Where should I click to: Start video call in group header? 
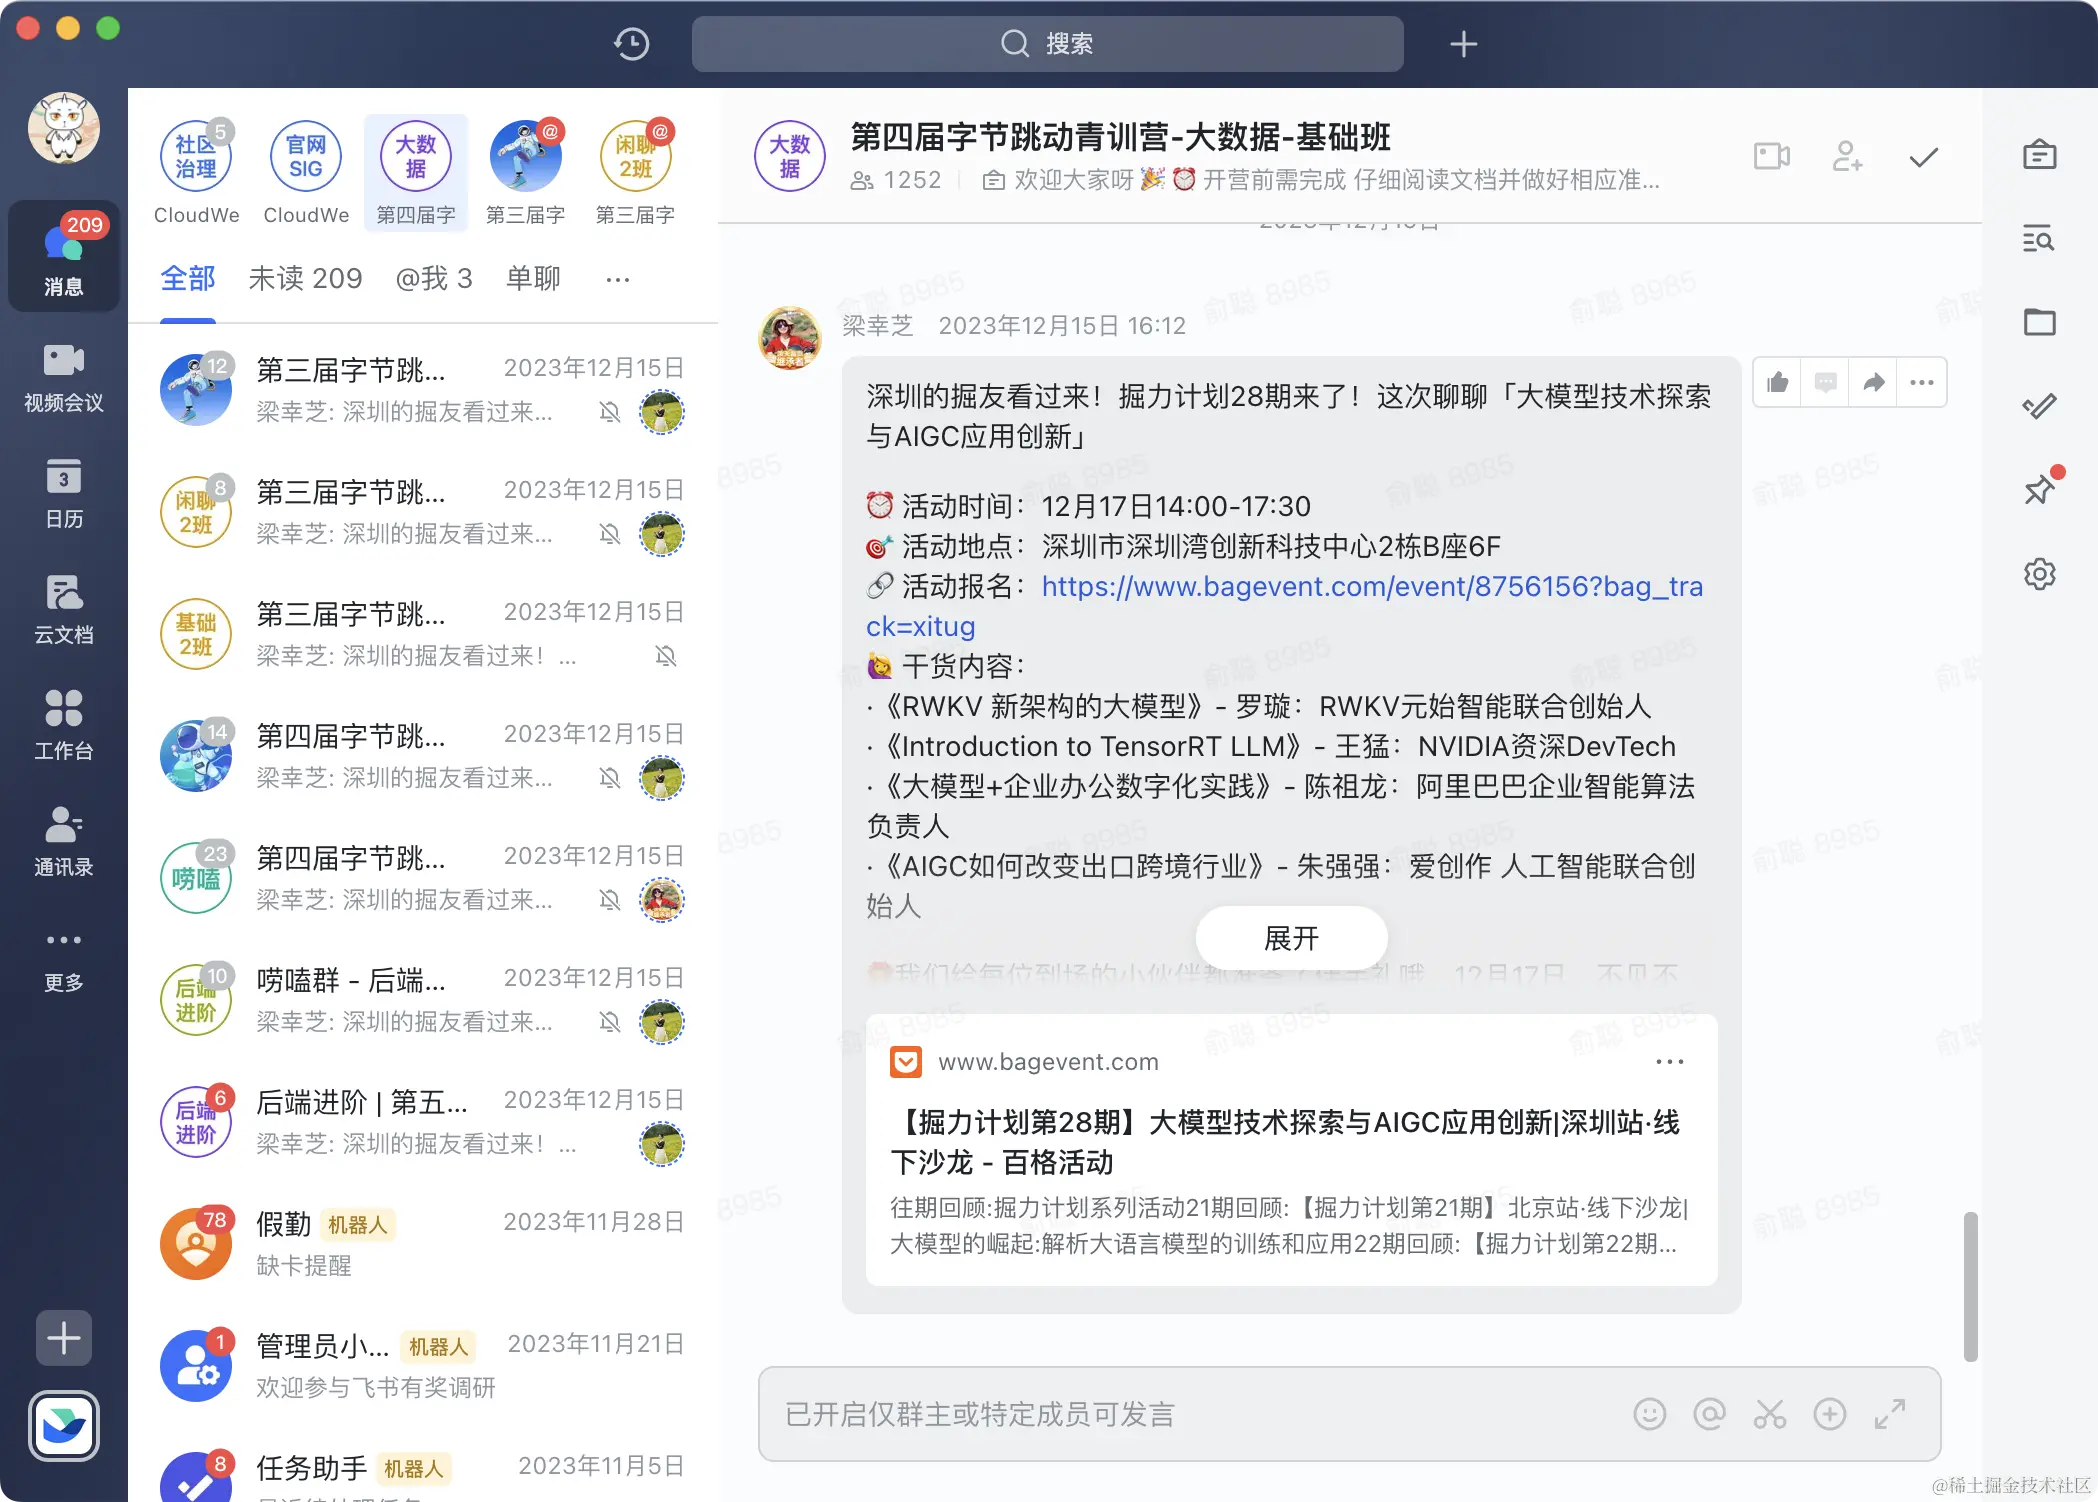tap(1772, 157)
